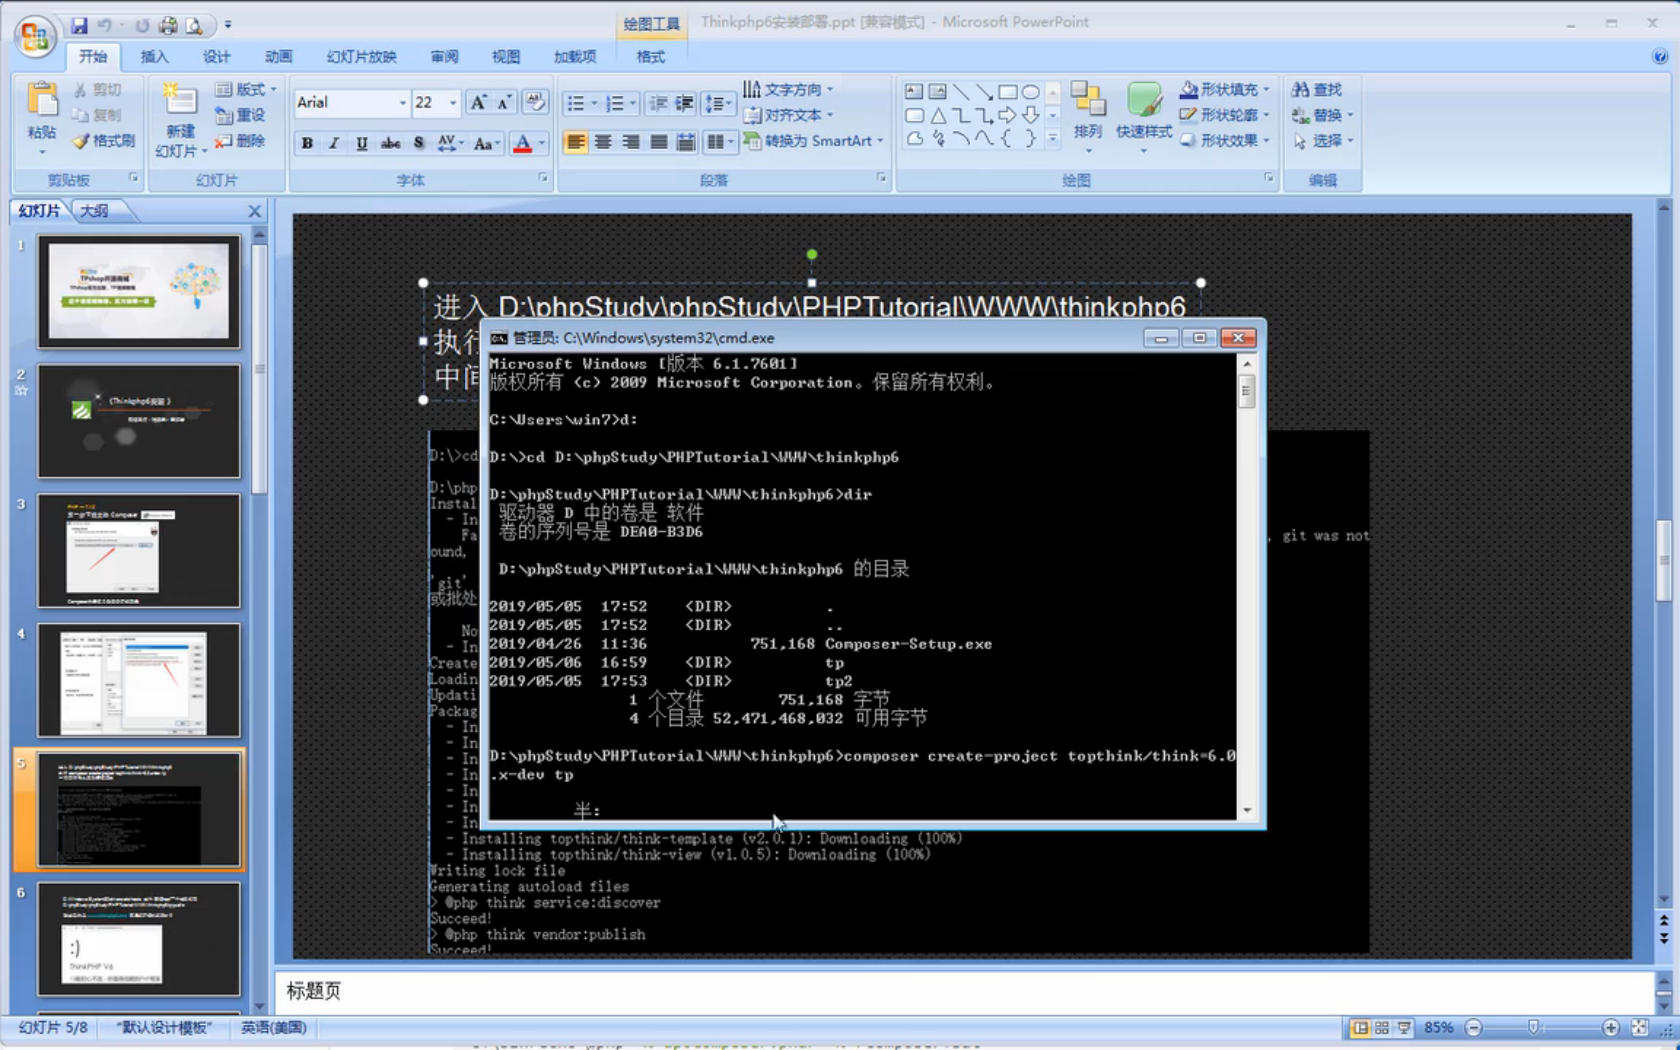Image resolution: width=1680 pixels, height=1050 pixels.
Task: Open text direction dropdown
Action: (x=788, y=89)
